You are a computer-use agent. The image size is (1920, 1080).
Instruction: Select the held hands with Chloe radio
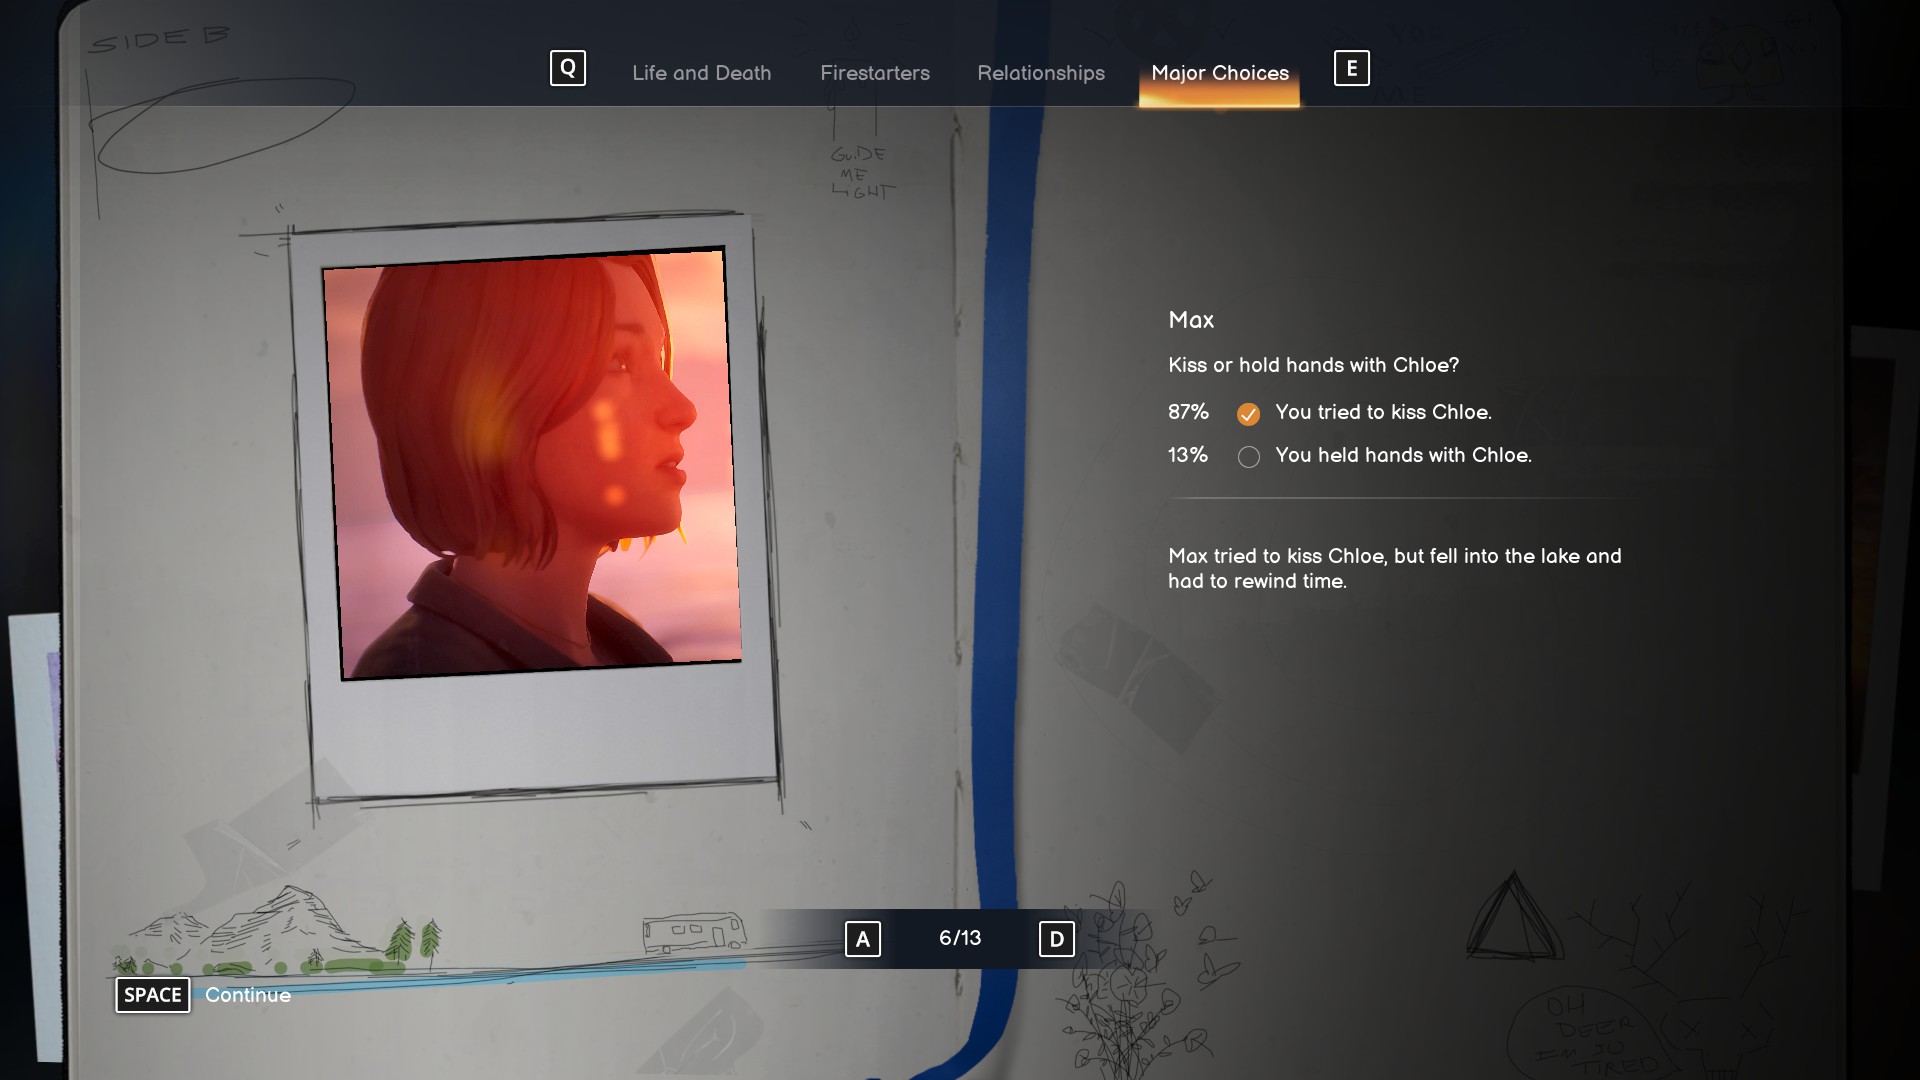1248,457
